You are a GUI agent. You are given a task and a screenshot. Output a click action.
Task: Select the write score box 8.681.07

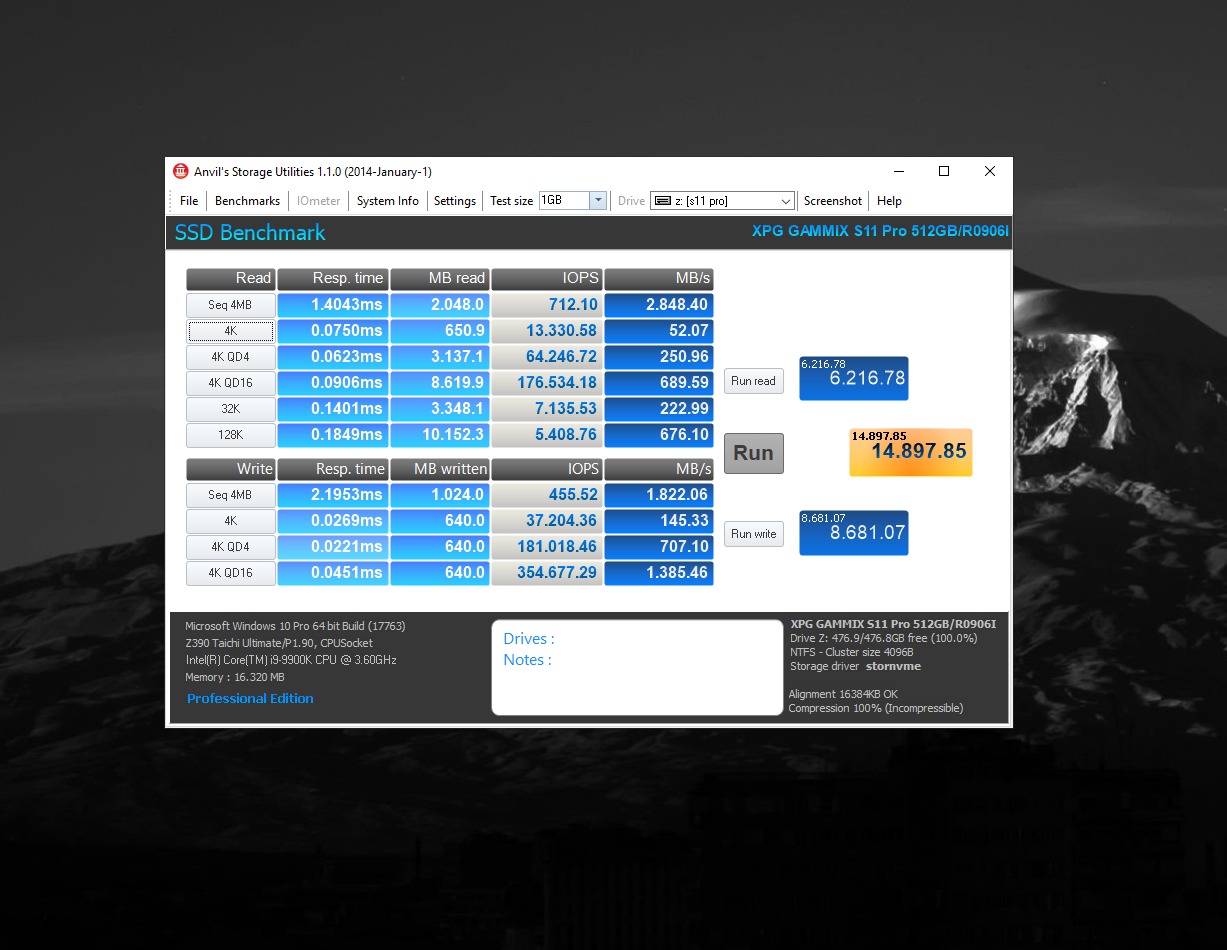pyautogui.click(x=854, y=533)
